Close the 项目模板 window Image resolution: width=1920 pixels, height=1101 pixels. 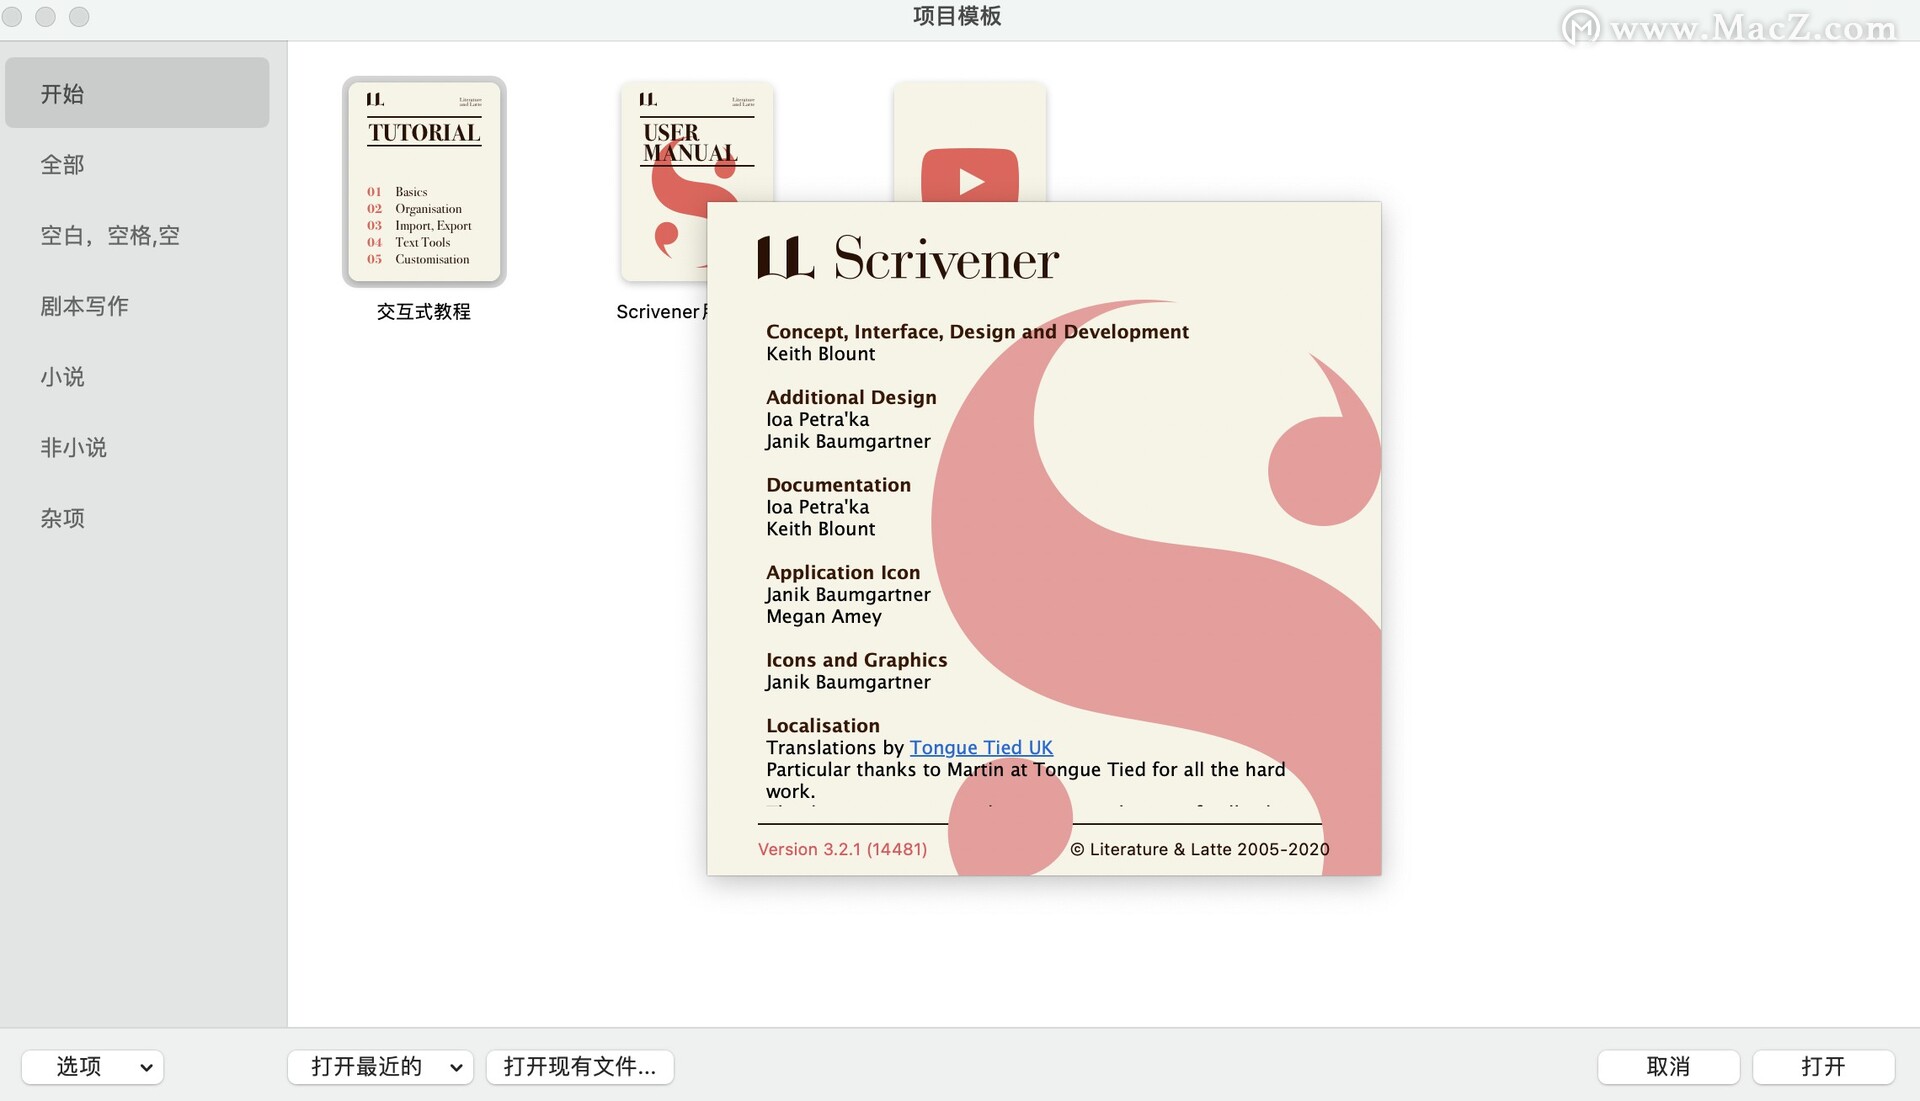(x=12, y=16)
